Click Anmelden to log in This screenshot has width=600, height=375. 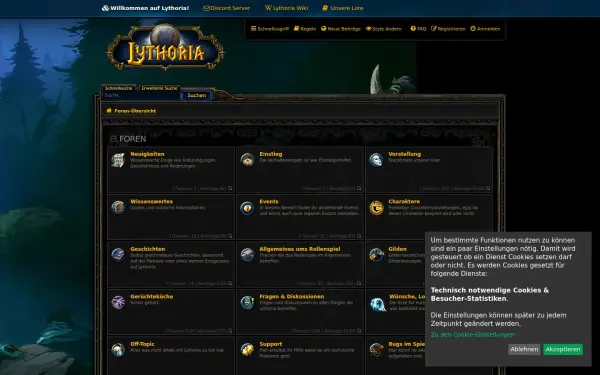[x=485, y=29]
